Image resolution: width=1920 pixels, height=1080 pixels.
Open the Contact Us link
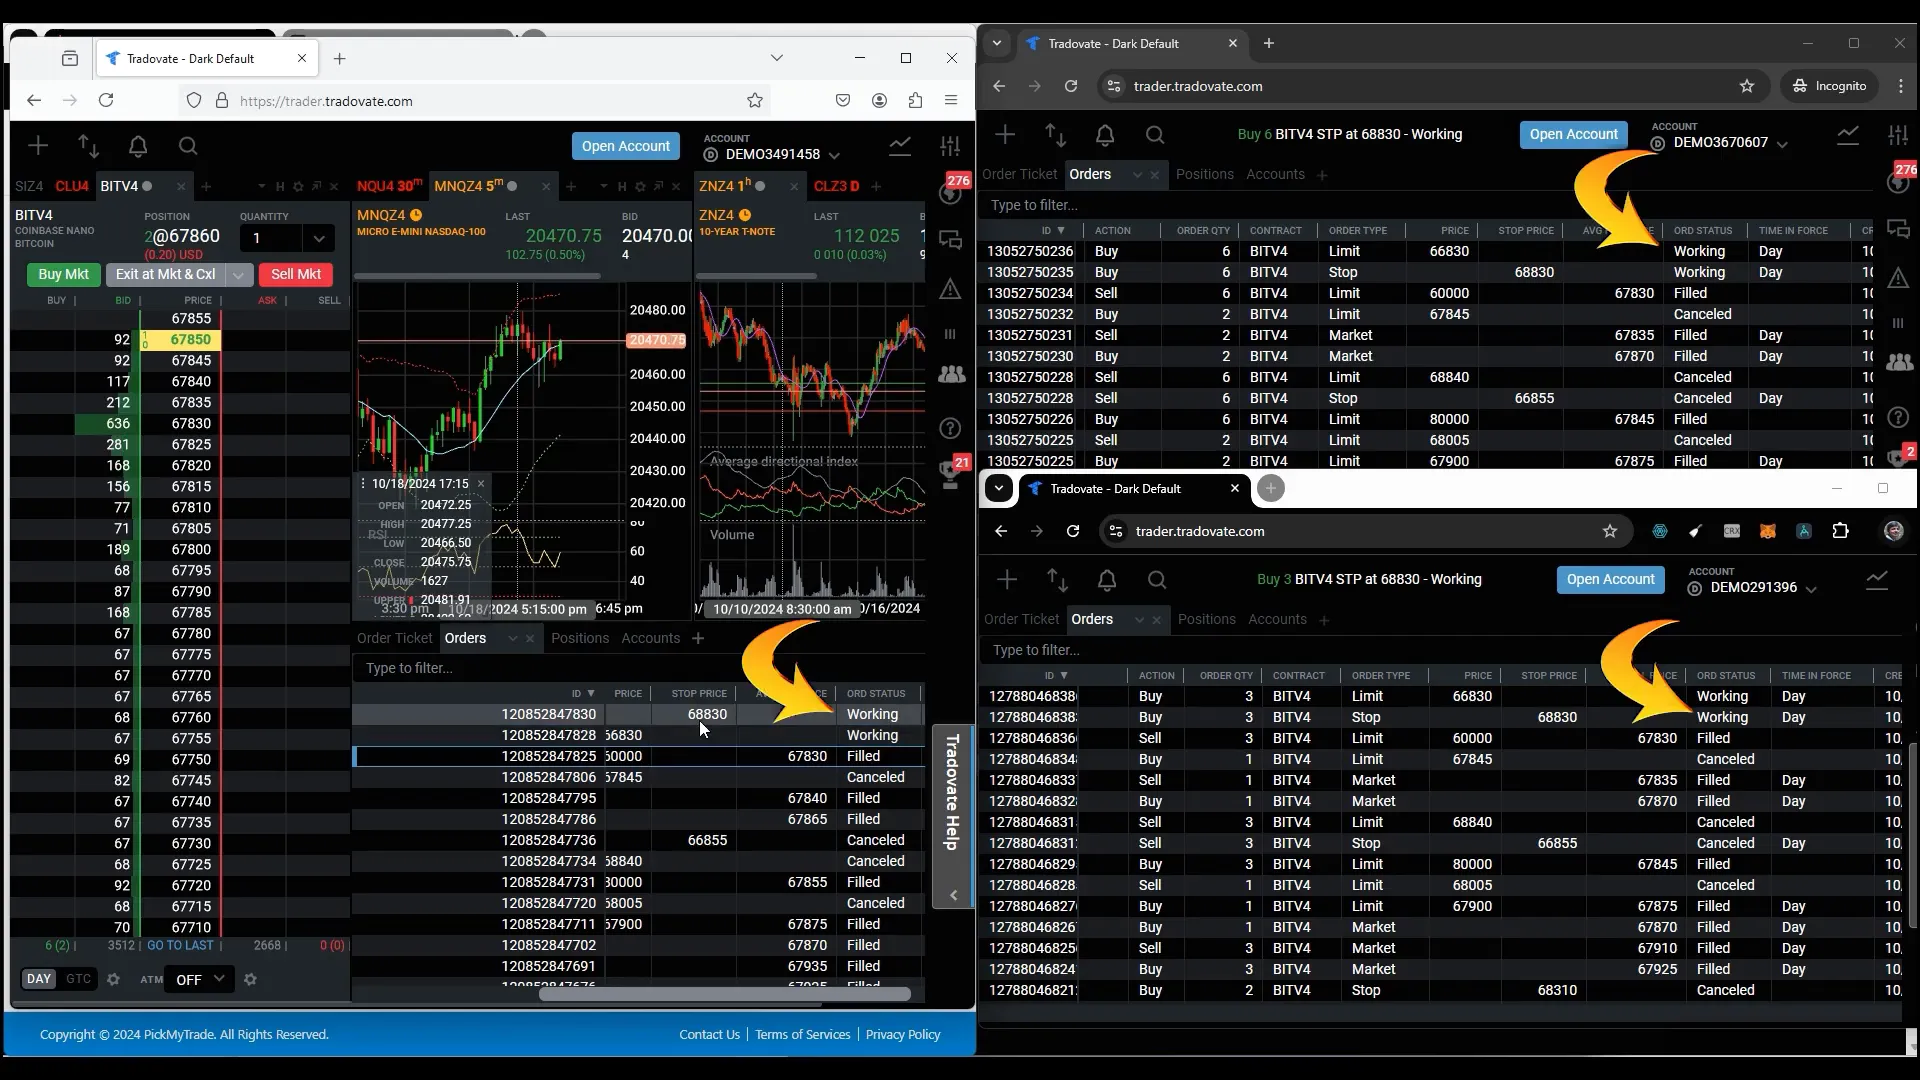point(709,1035)
